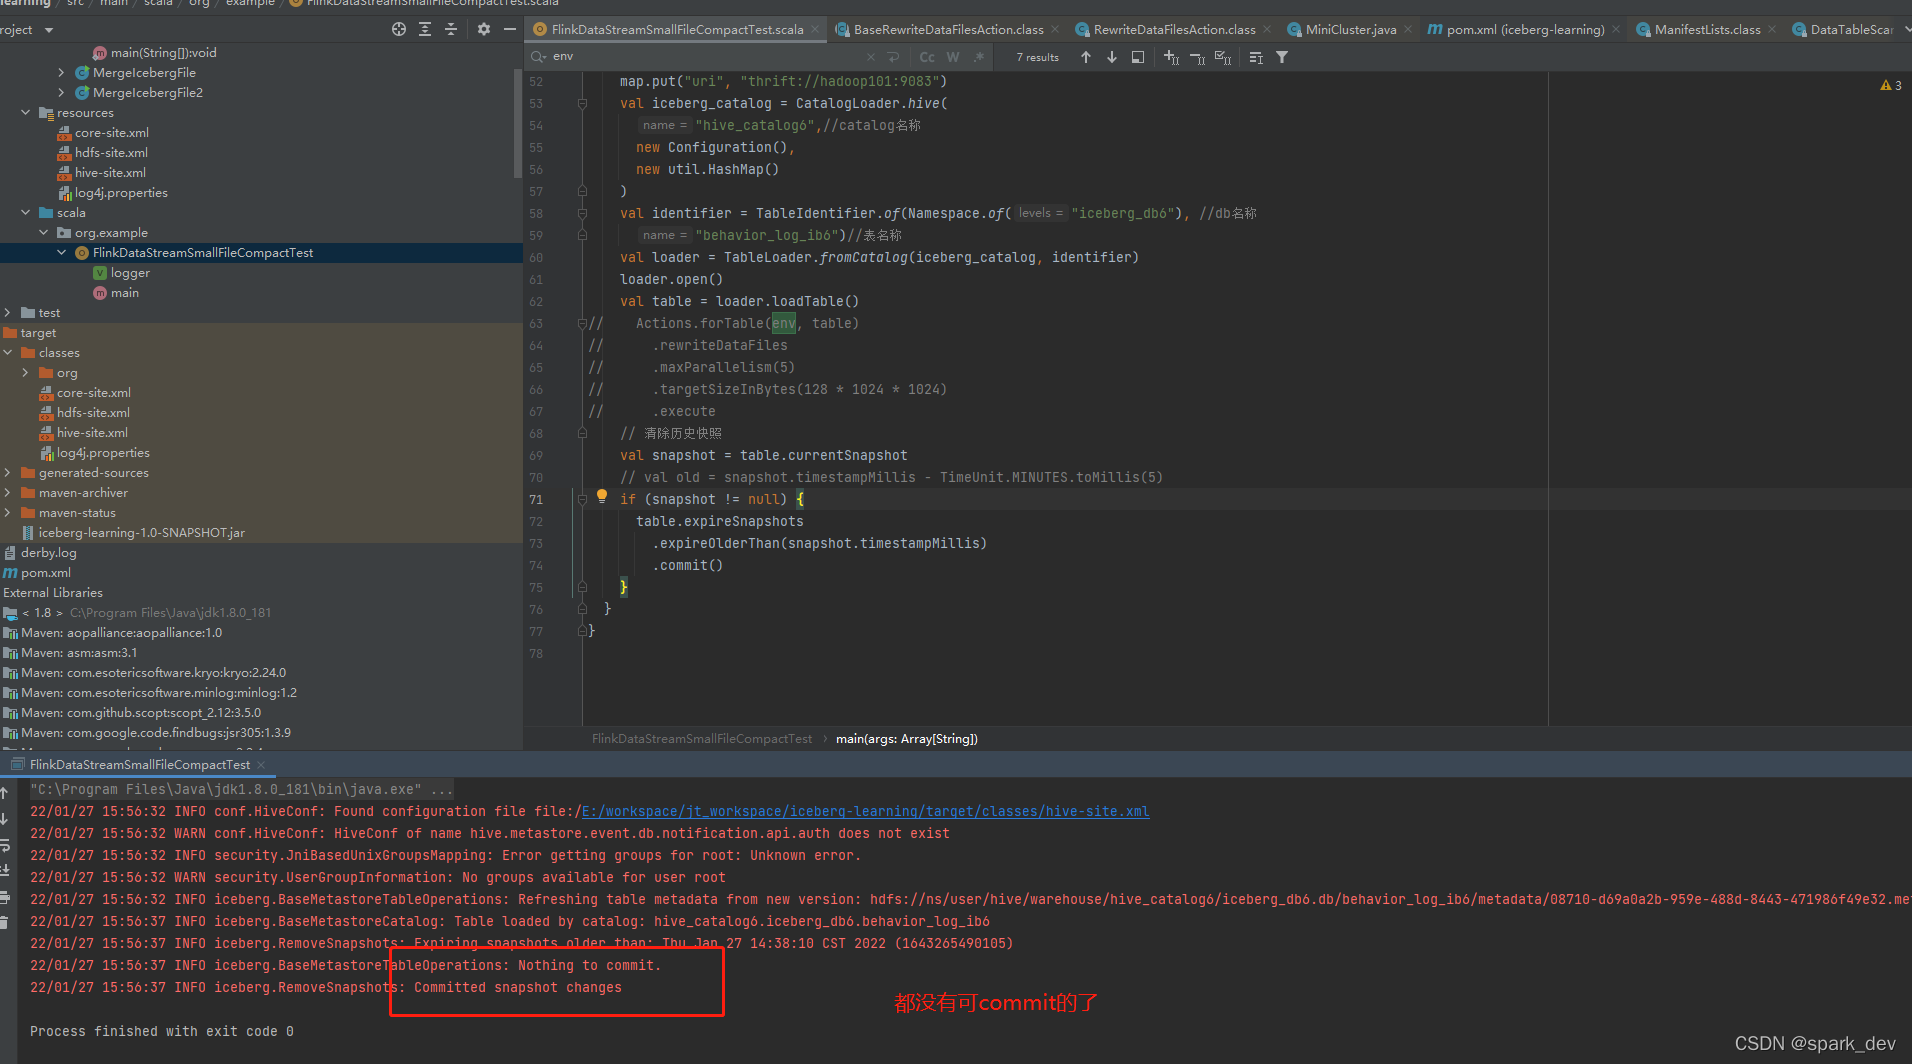
Task: Open pom.xml (iceberg-learning) tab
Action: (x=1525, y=29)
